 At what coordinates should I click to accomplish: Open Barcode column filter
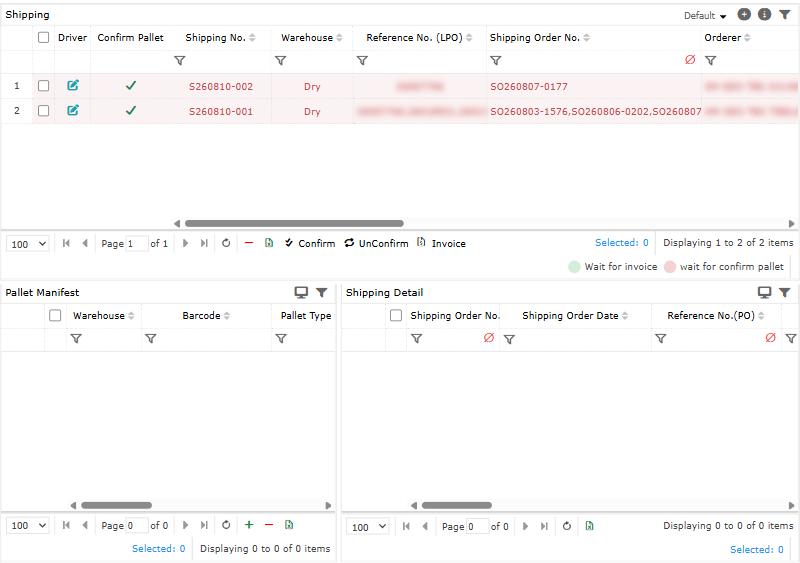tap(151, 338)
